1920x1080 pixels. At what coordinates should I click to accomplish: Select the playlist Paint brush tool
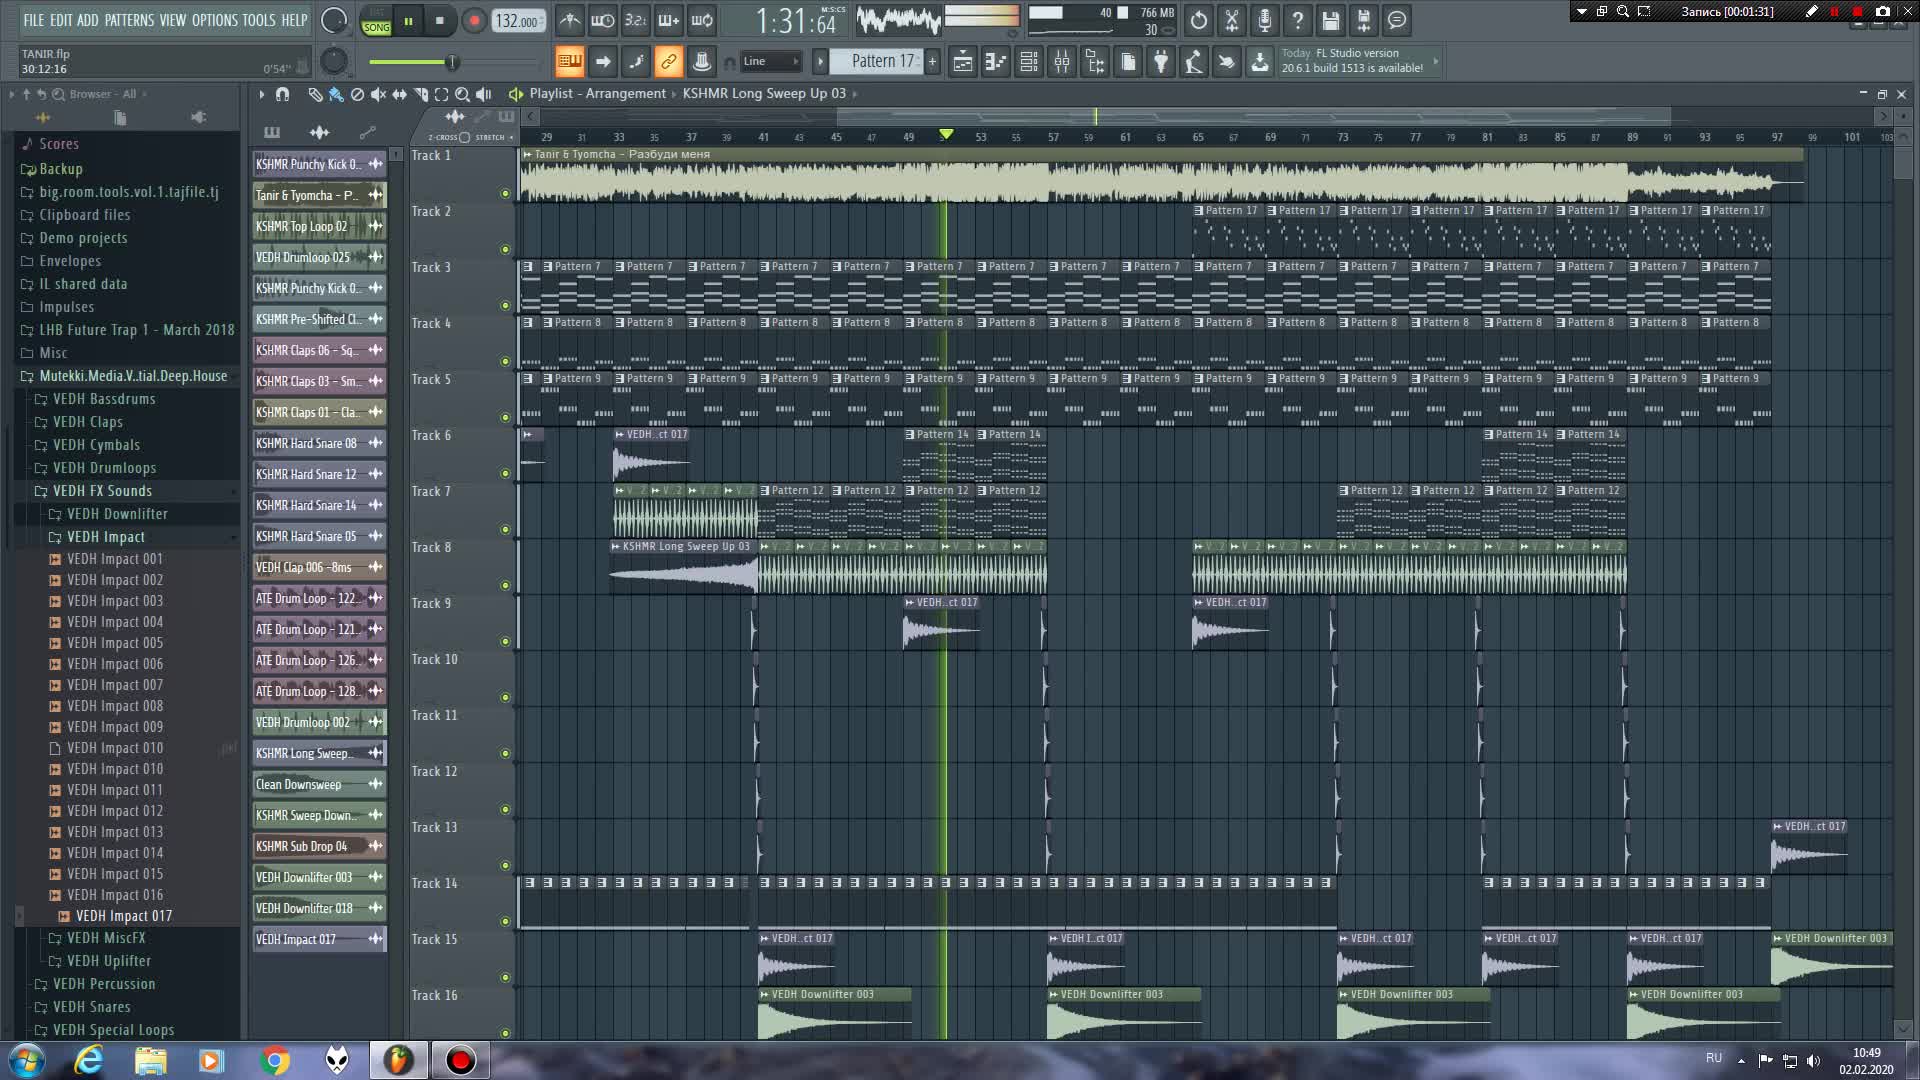tap(336, 94)
